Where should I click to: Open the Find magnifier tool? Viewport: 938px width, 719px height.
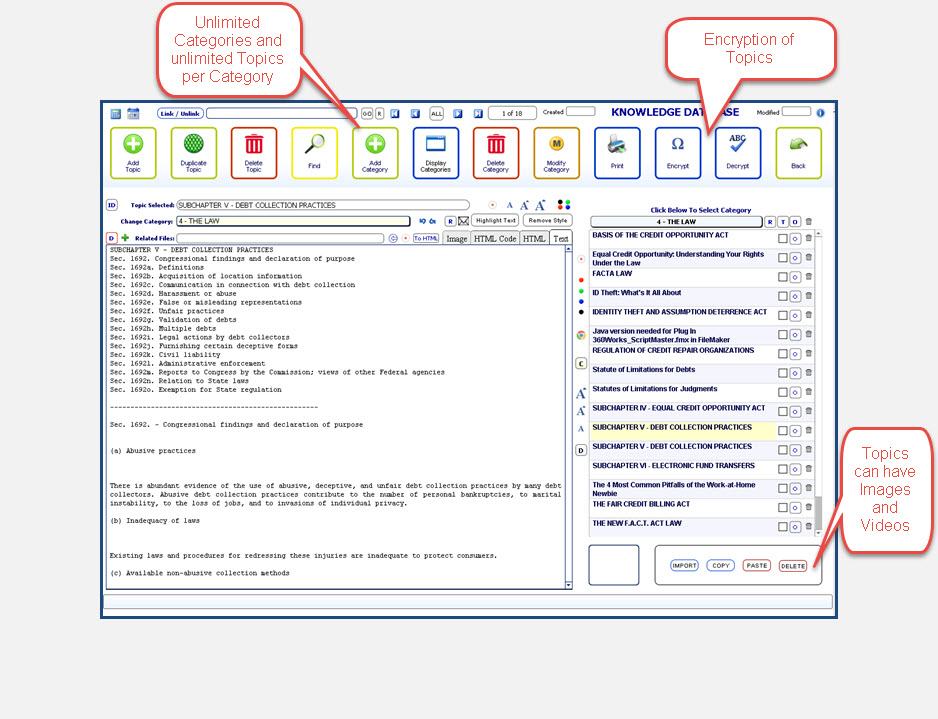pyautogui.click(x=314, y=152)
